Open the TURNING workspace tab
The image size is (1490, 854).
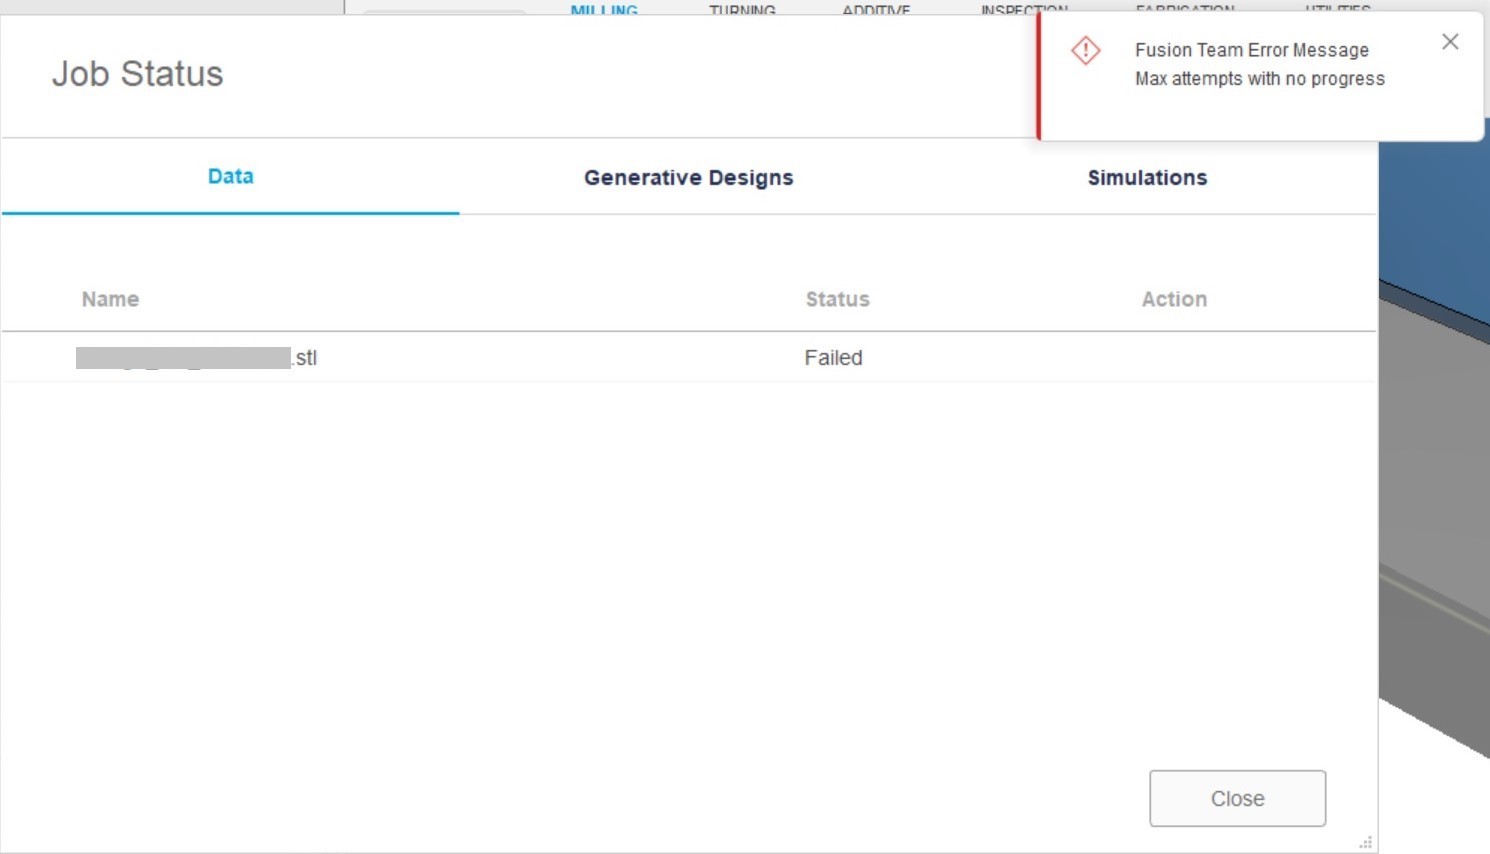point(741,10)
